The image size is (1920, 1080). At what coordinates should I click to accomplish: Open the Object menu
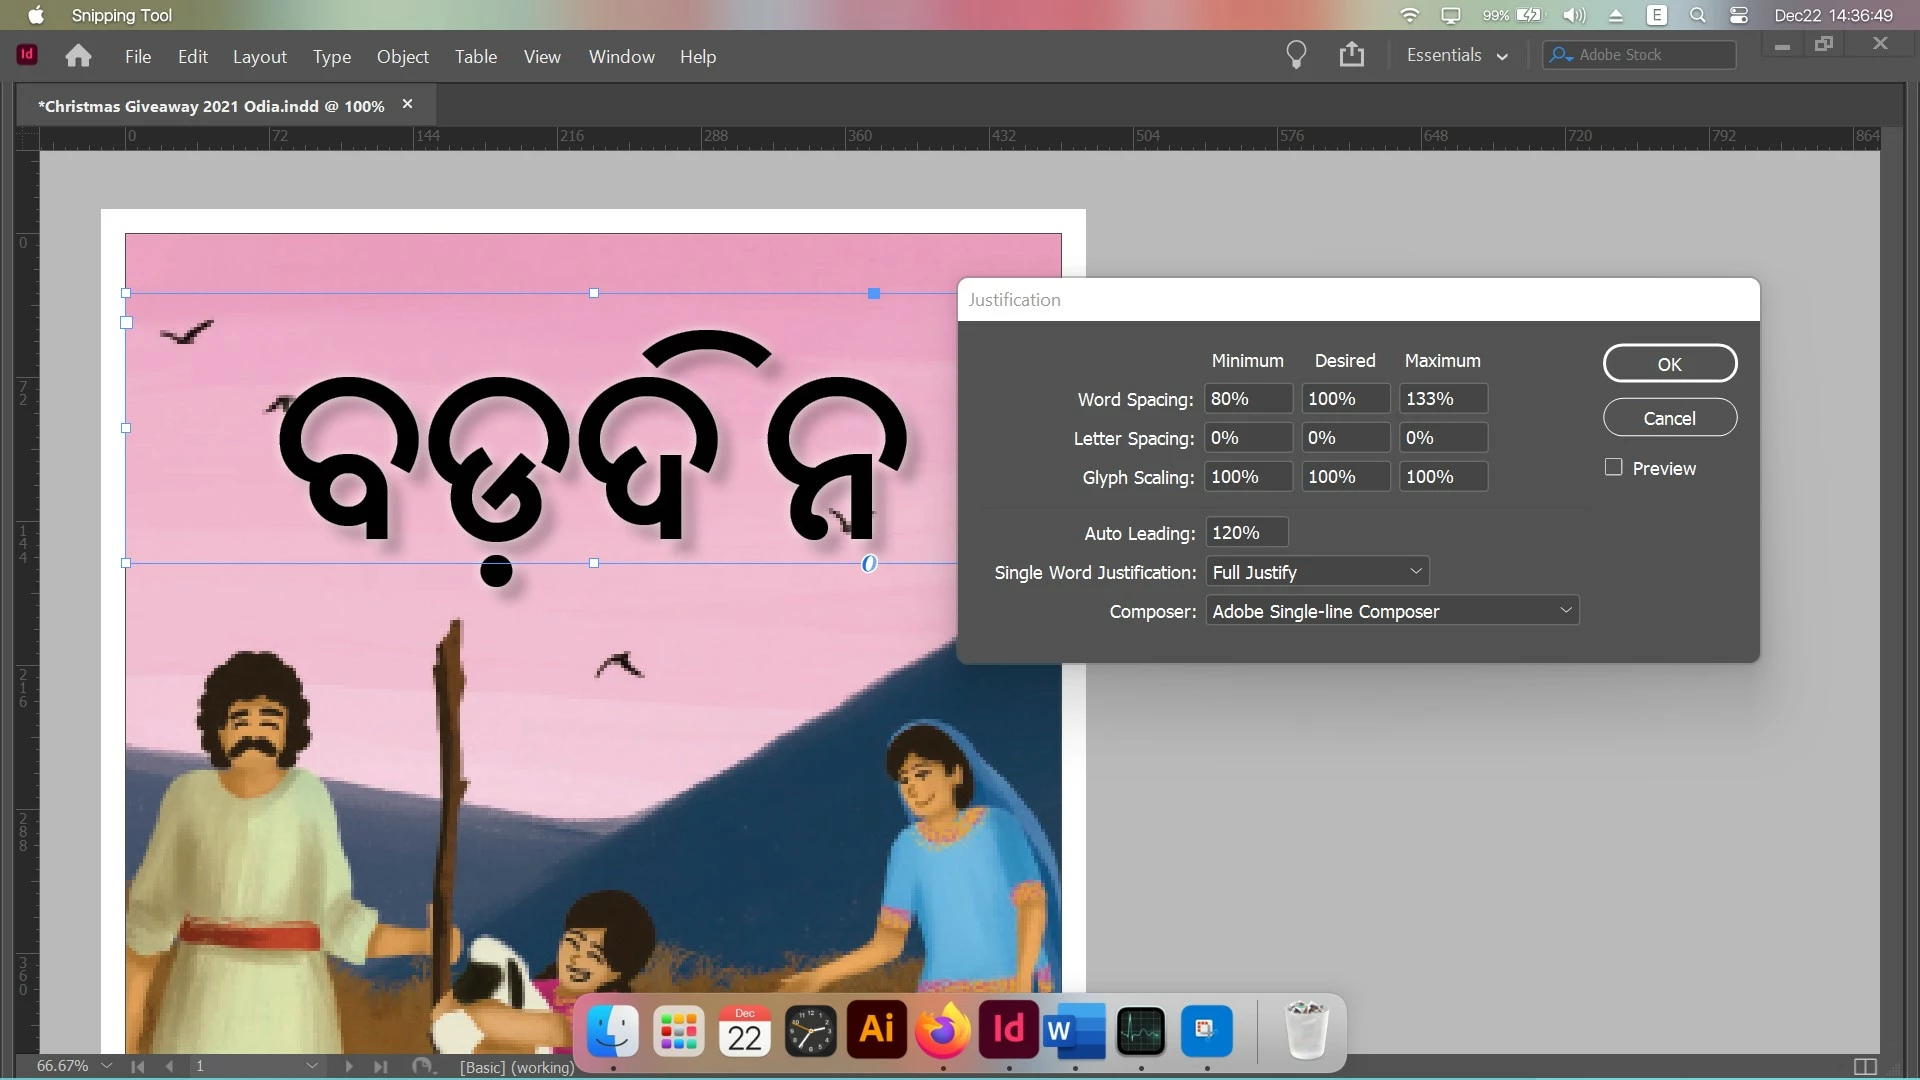pyautogui.click(x=402, y=57)
